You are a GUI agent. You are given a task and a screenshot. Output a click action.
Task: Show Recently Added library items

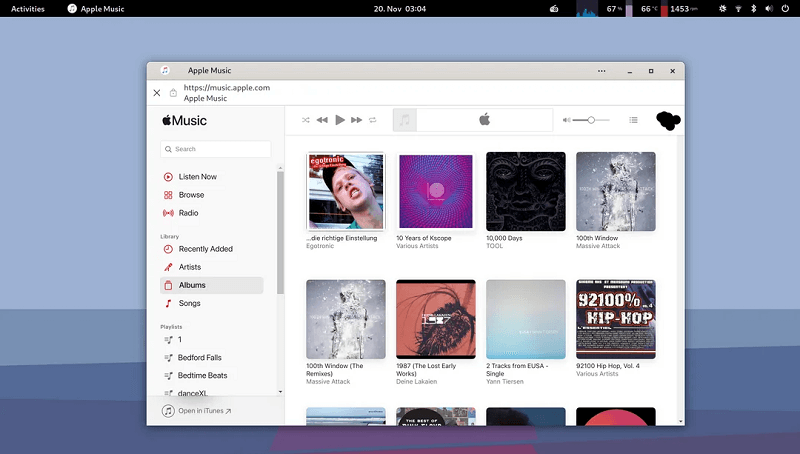pos(205,249)
